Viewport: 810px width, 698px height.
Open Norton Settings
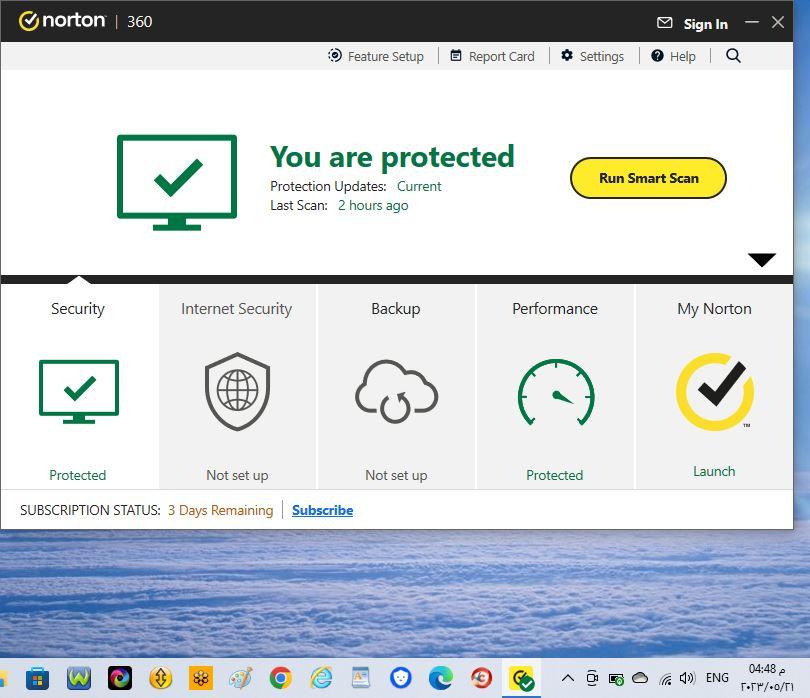(593, 56)
